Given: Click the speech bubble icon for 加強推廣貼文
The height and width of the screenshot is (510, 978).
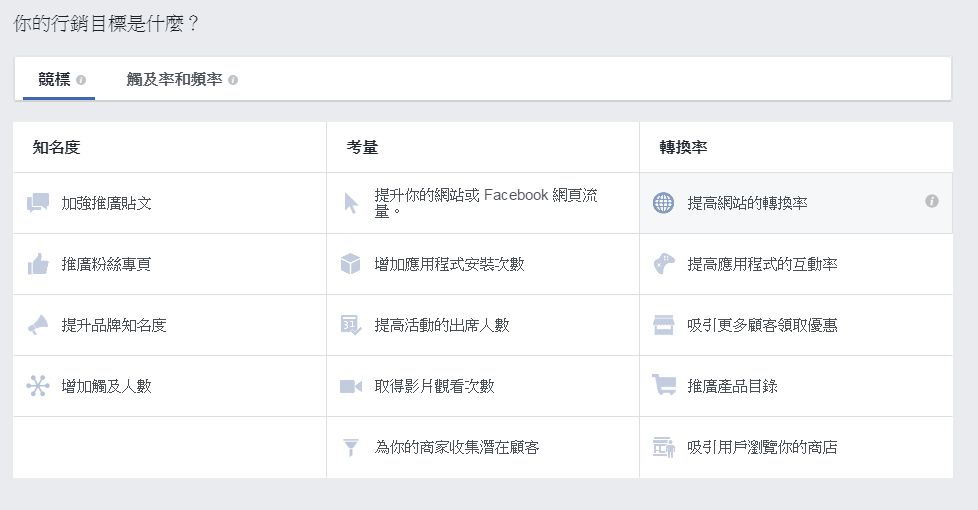Looking at the screenshot, I should (x=38, y=203).
